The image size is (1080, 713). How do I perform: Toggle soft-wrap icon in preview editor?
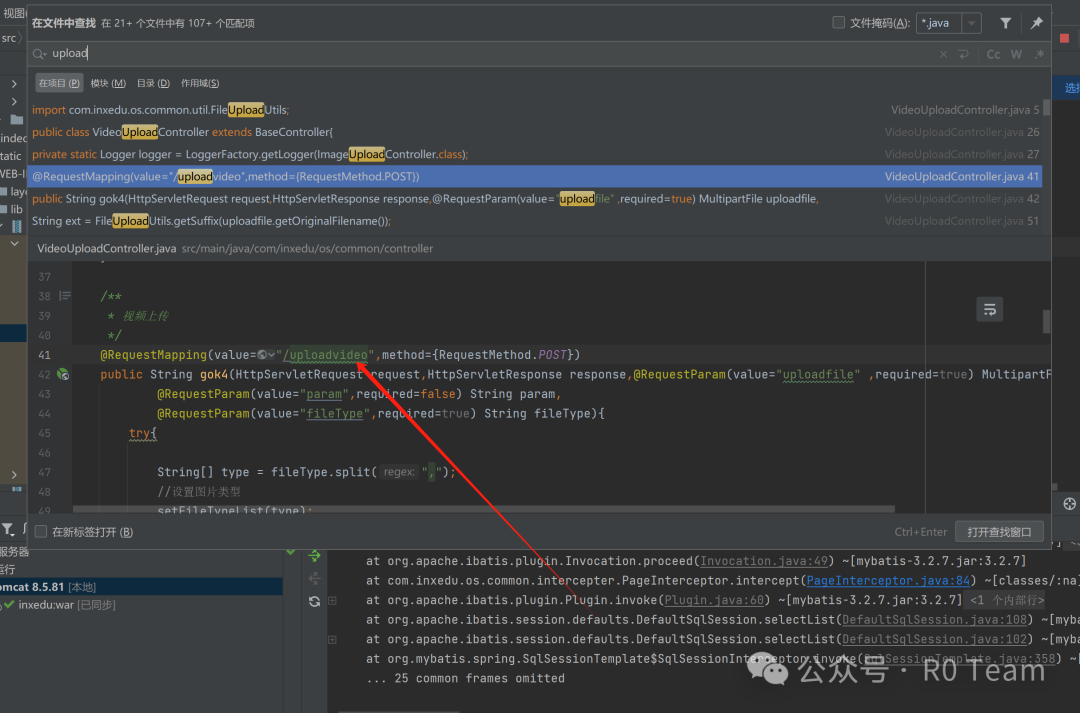point(990,310)
